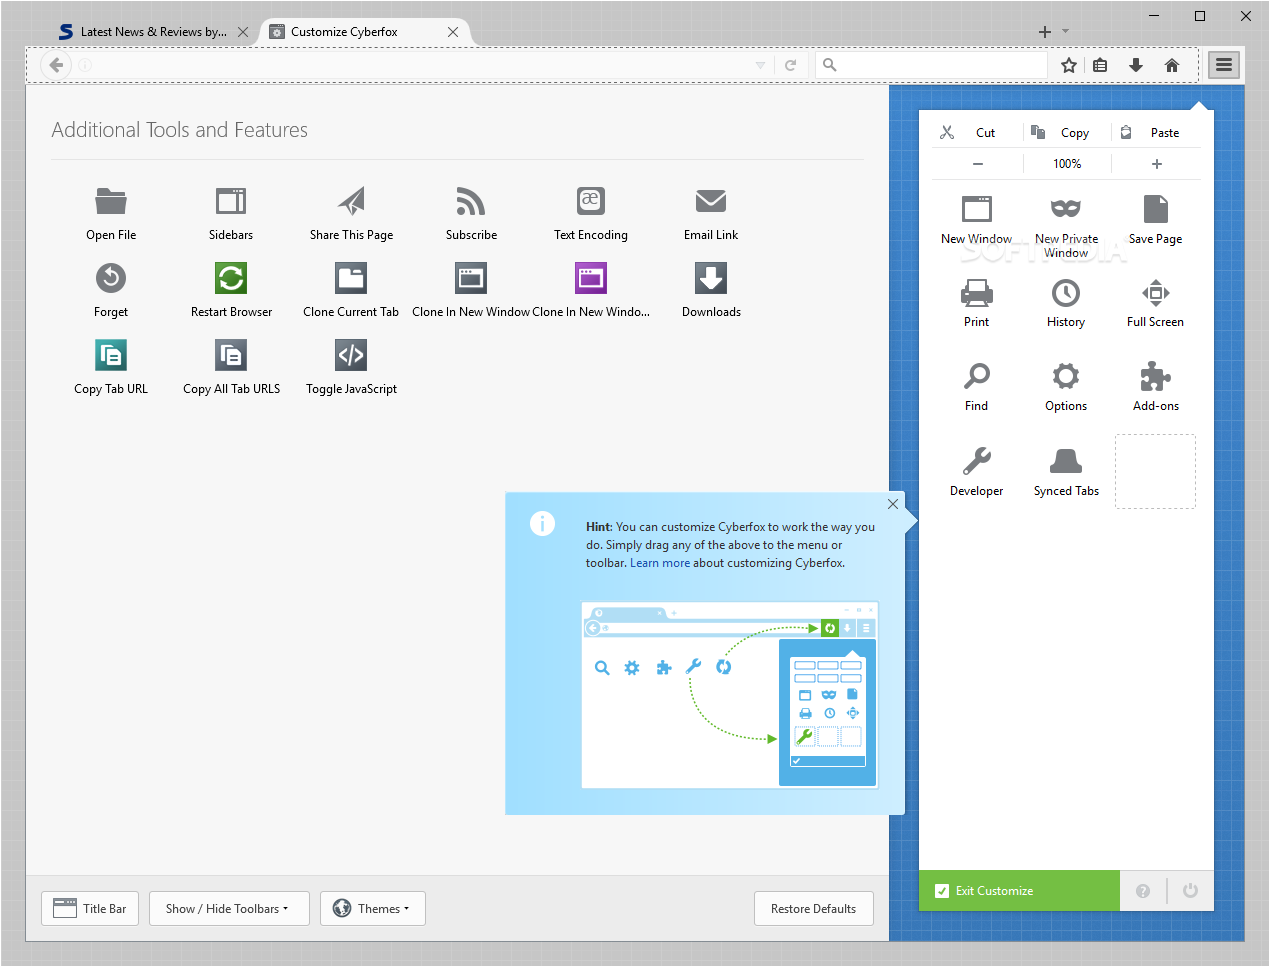Open the Show / Hide Toolbars dropdown
Viewport: 1270px width, 967px height.
[x=230, y=908]
